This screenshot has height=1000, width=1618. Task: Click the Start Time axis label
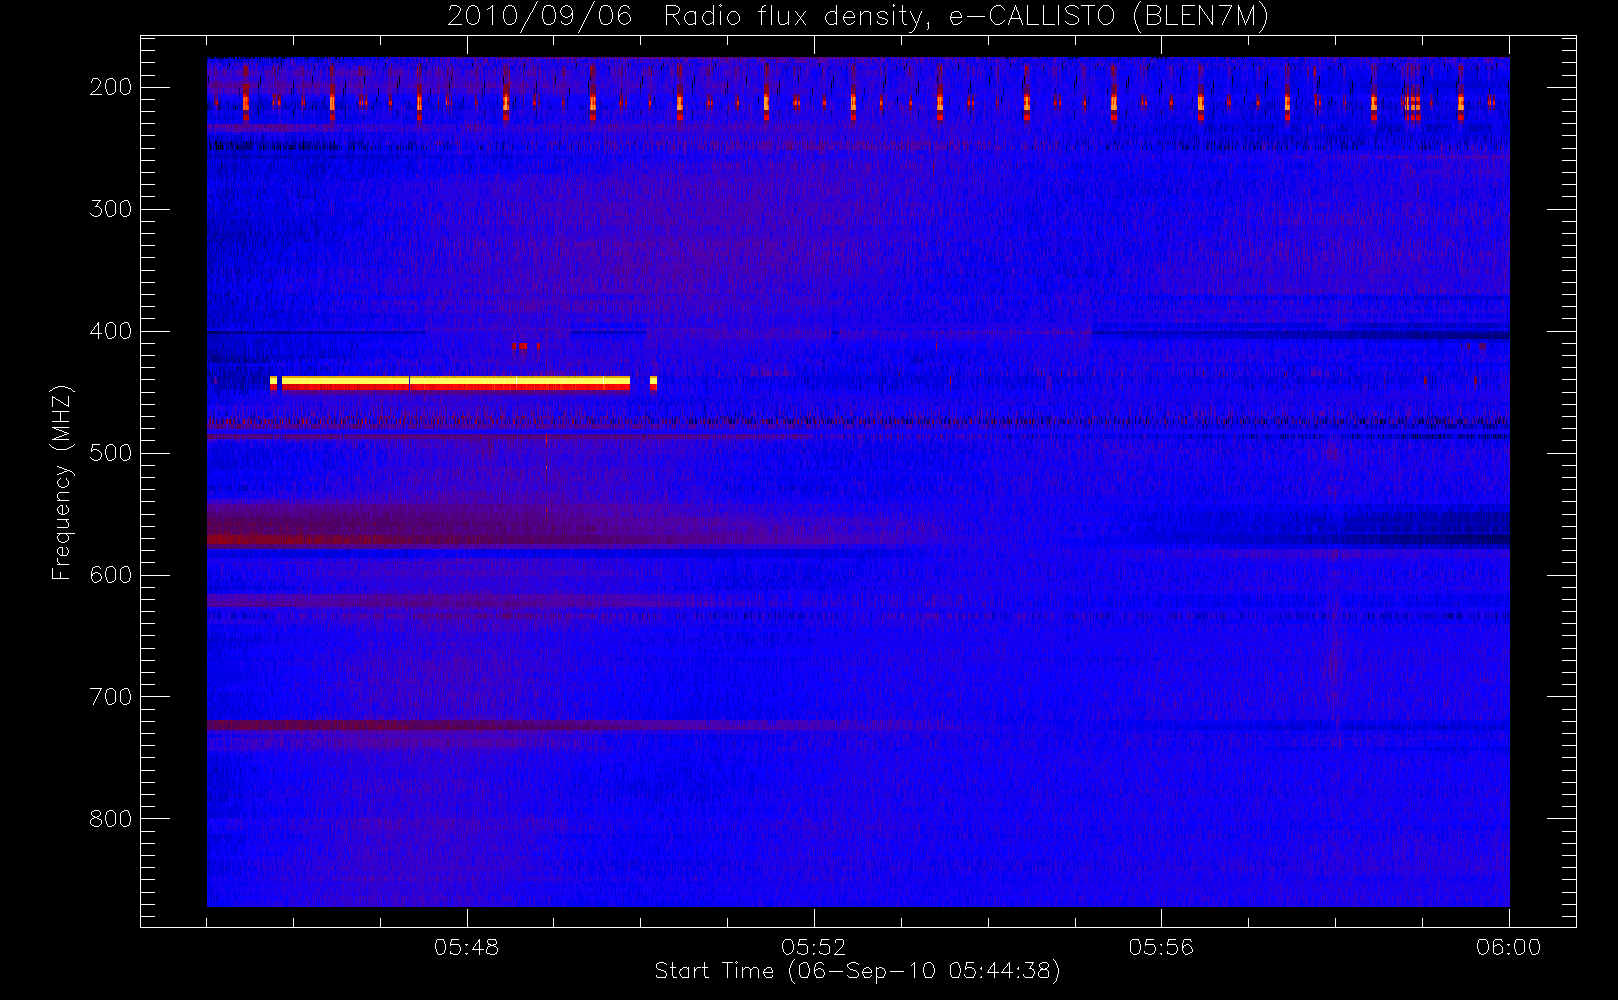[x=857, y=971]
